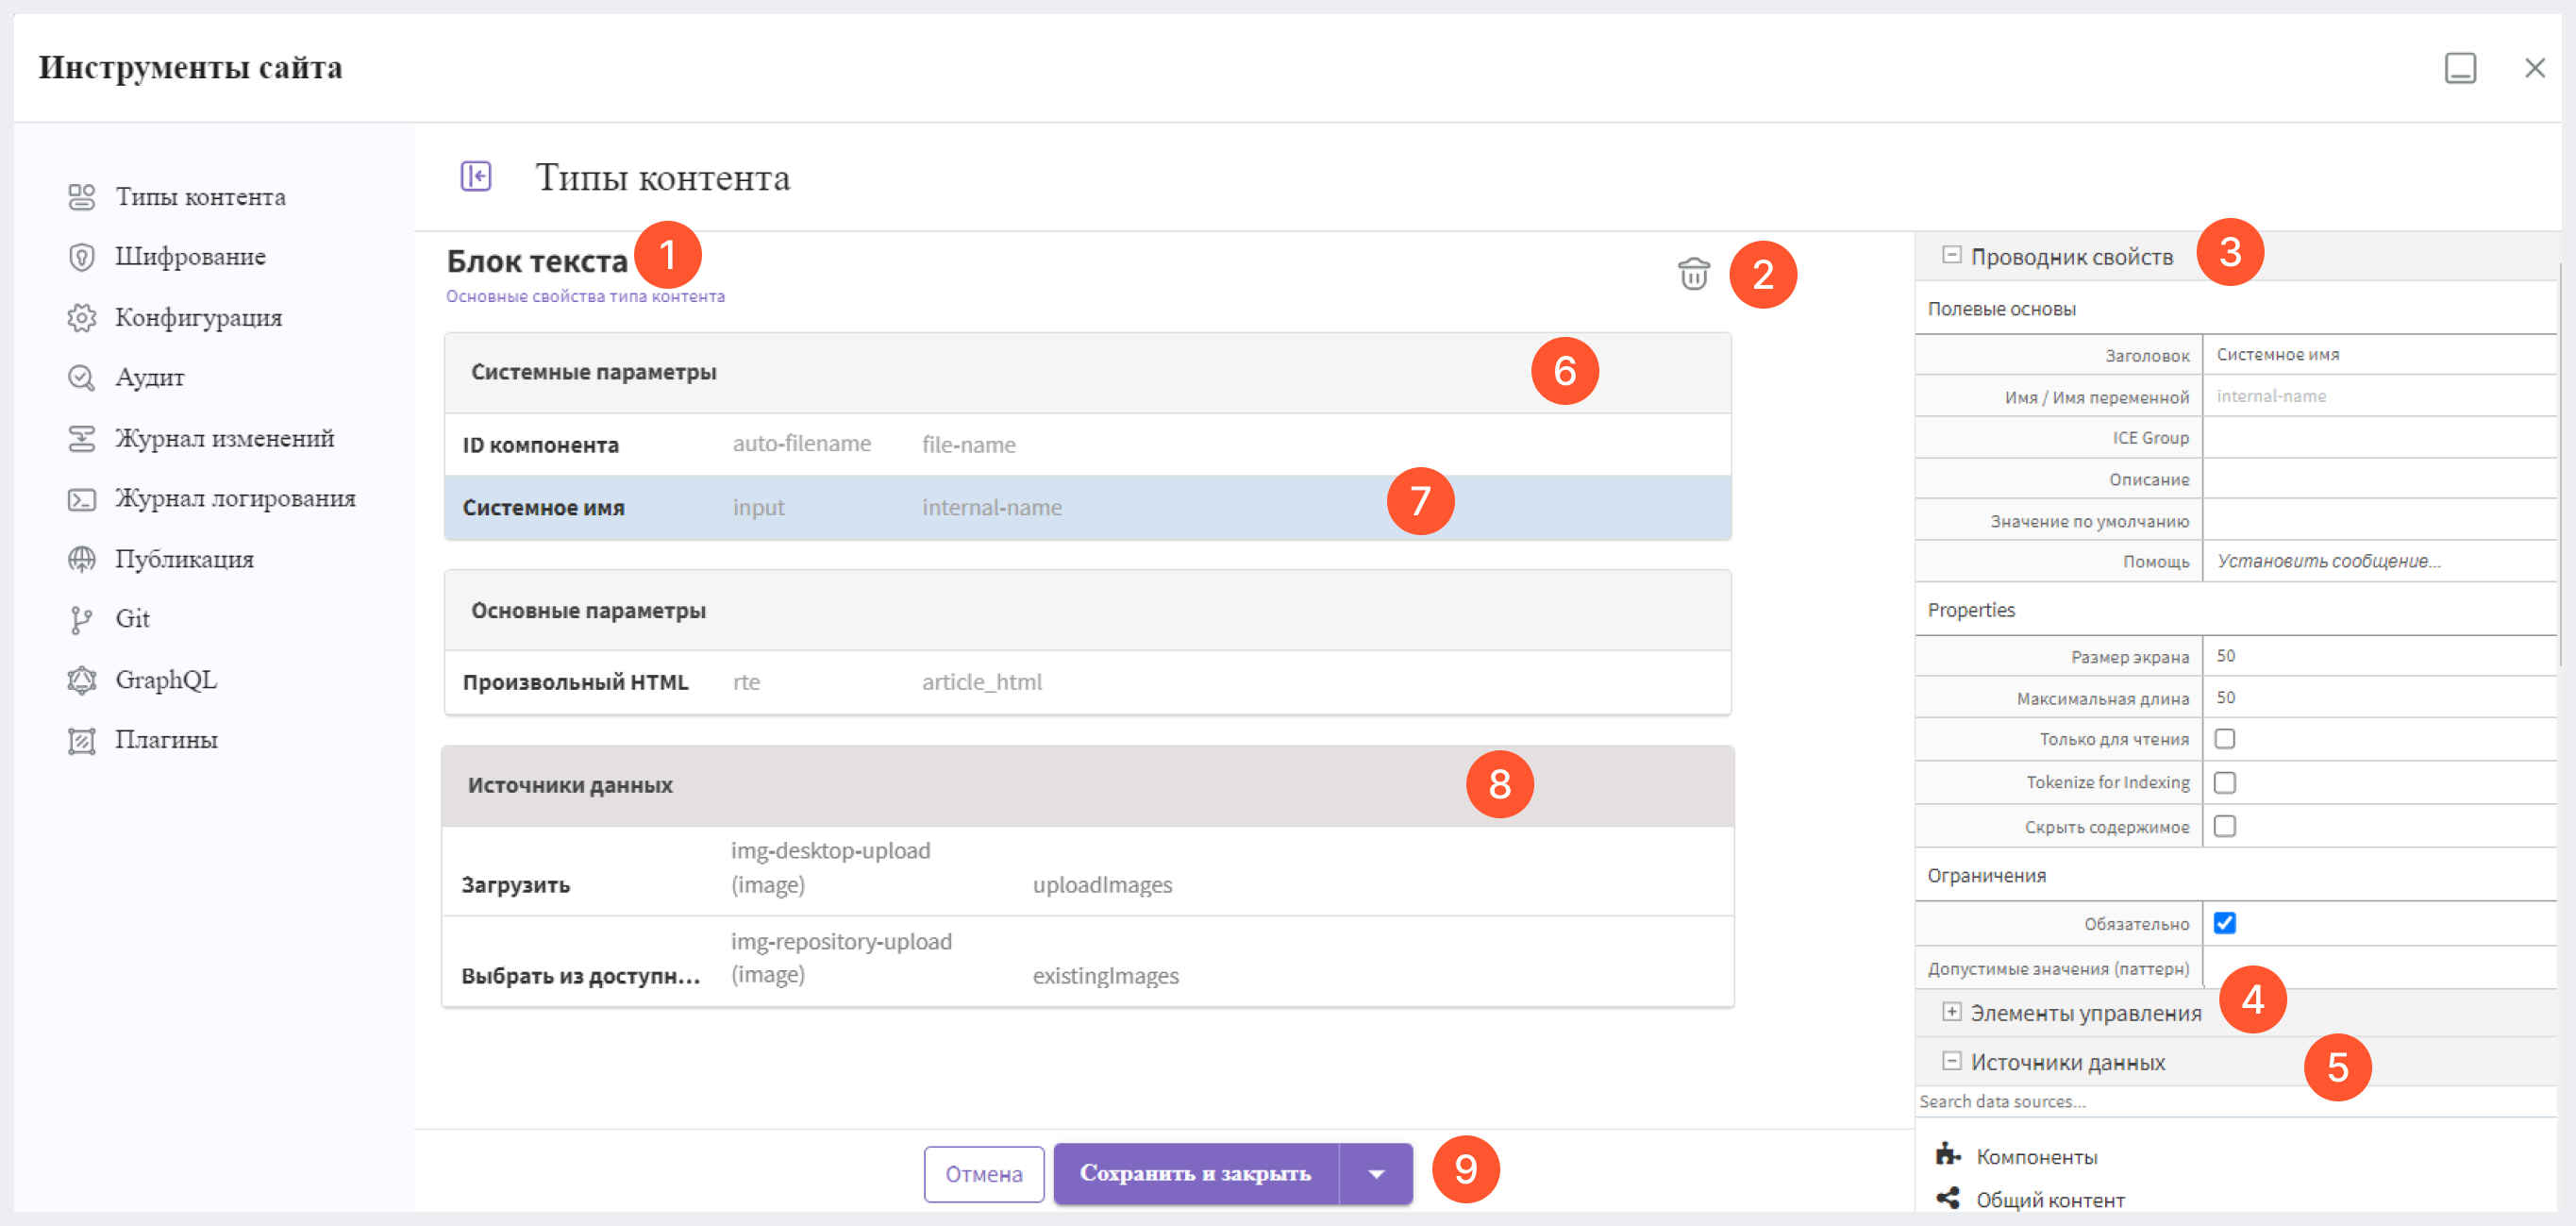
Task: Click the existingImages value
Action: [1105, 976]
